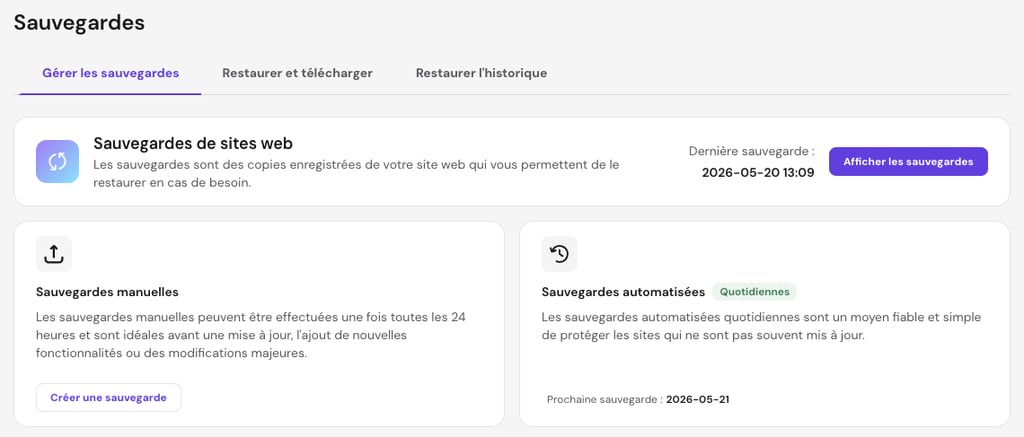Click the website backups description text
Image resolution: width=1024 pixels, height=437 pixels.
coord(356,174)
